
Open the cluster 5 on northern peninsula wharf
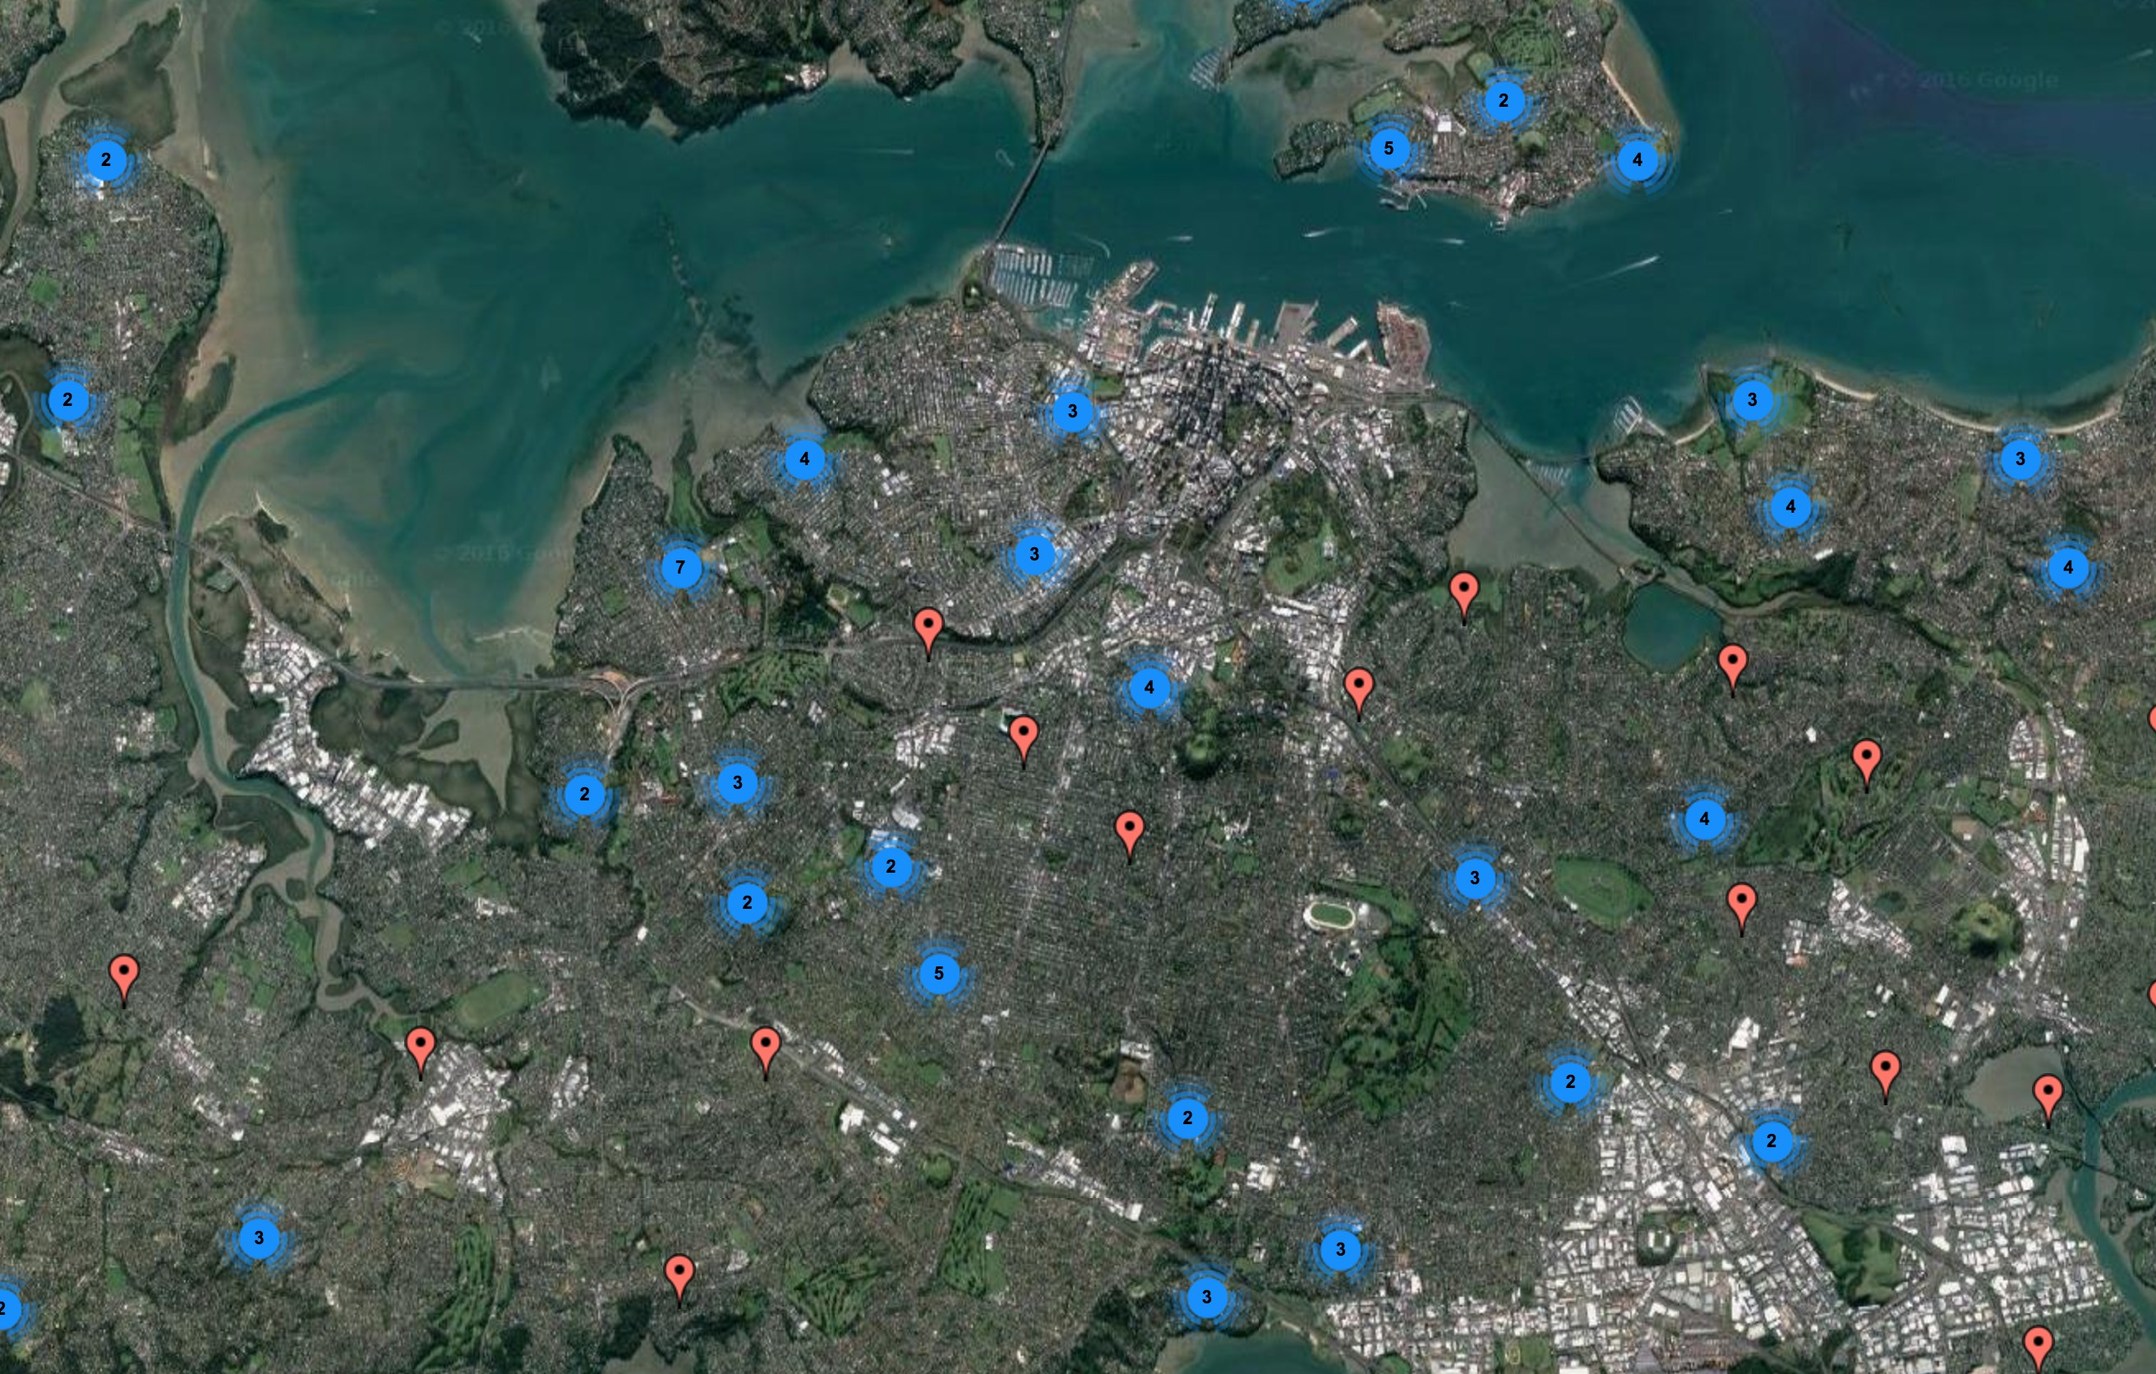point(1388,149)
